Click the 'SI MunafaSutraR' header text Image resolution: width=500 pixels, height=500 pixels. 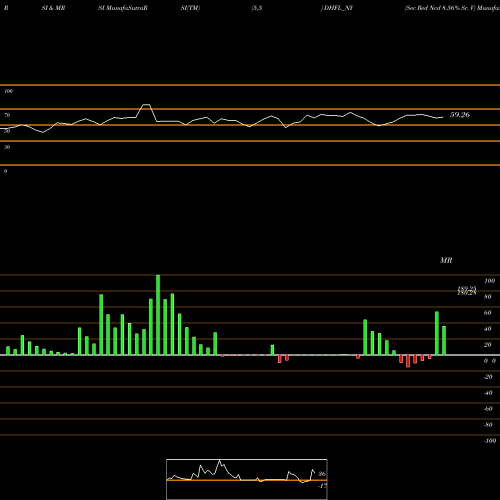click(x=123, y=8)
